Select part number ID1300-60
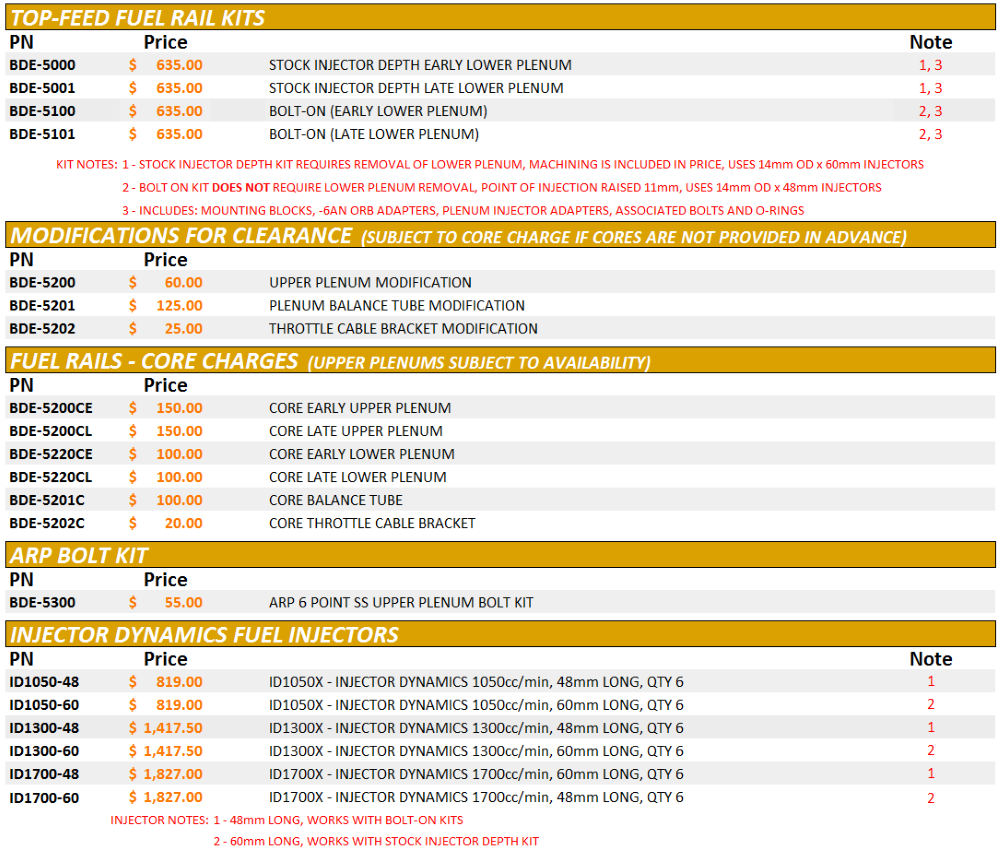The height and width of the screenshot is (851, 1000). 44,751
